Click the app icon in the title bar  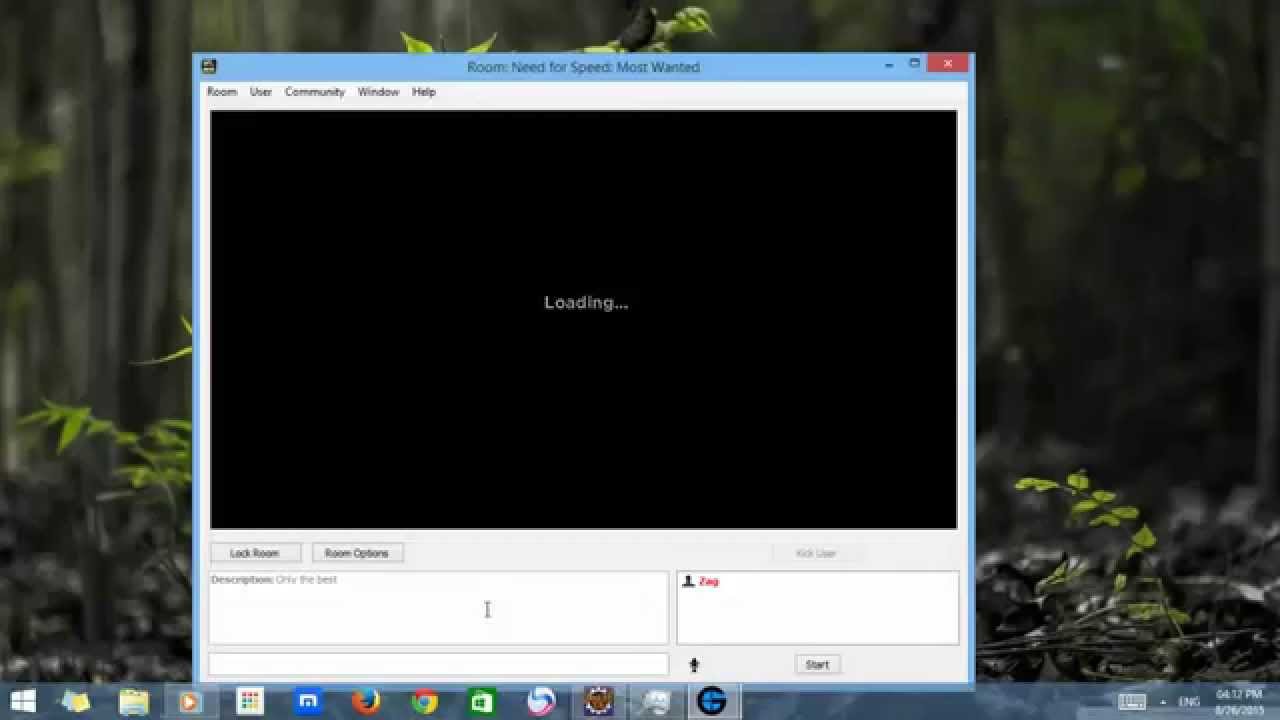[209, 67]
